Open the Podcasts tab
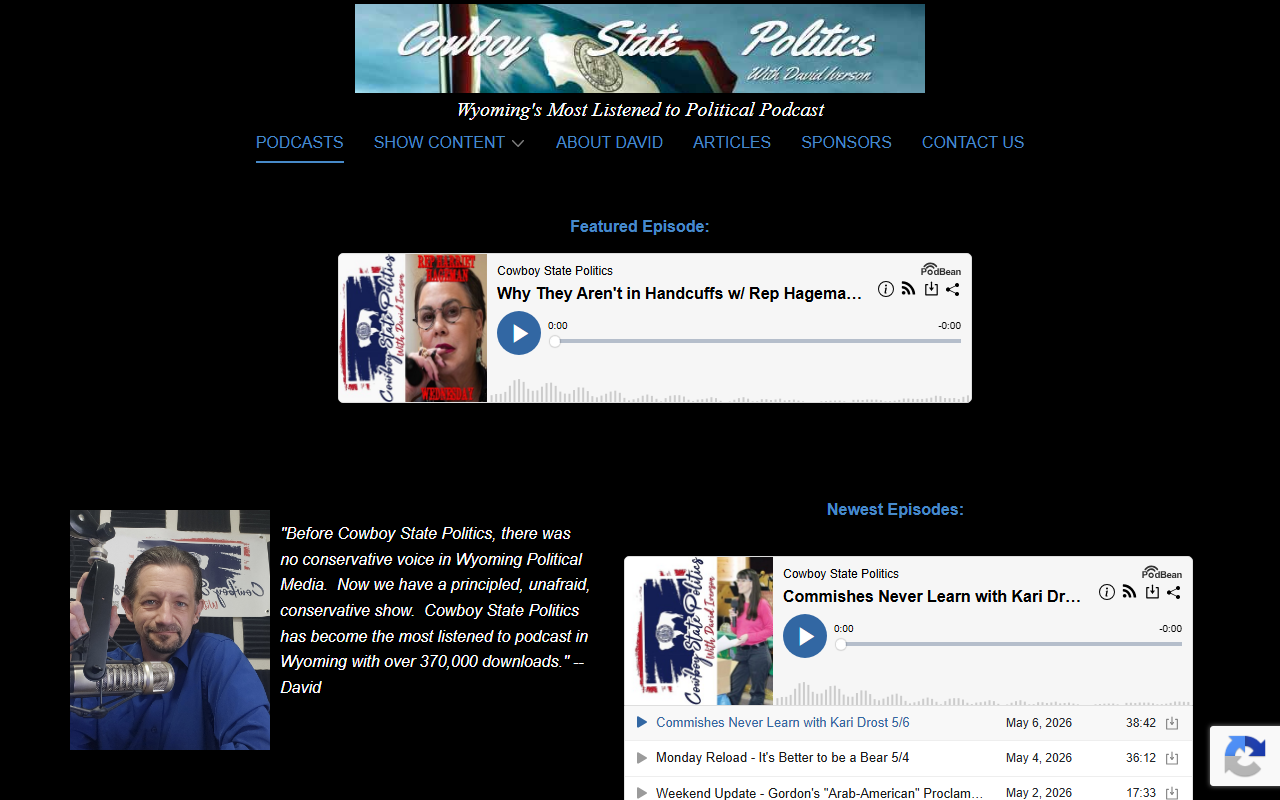Viewport: 1280px width, 800px height. 300,142
